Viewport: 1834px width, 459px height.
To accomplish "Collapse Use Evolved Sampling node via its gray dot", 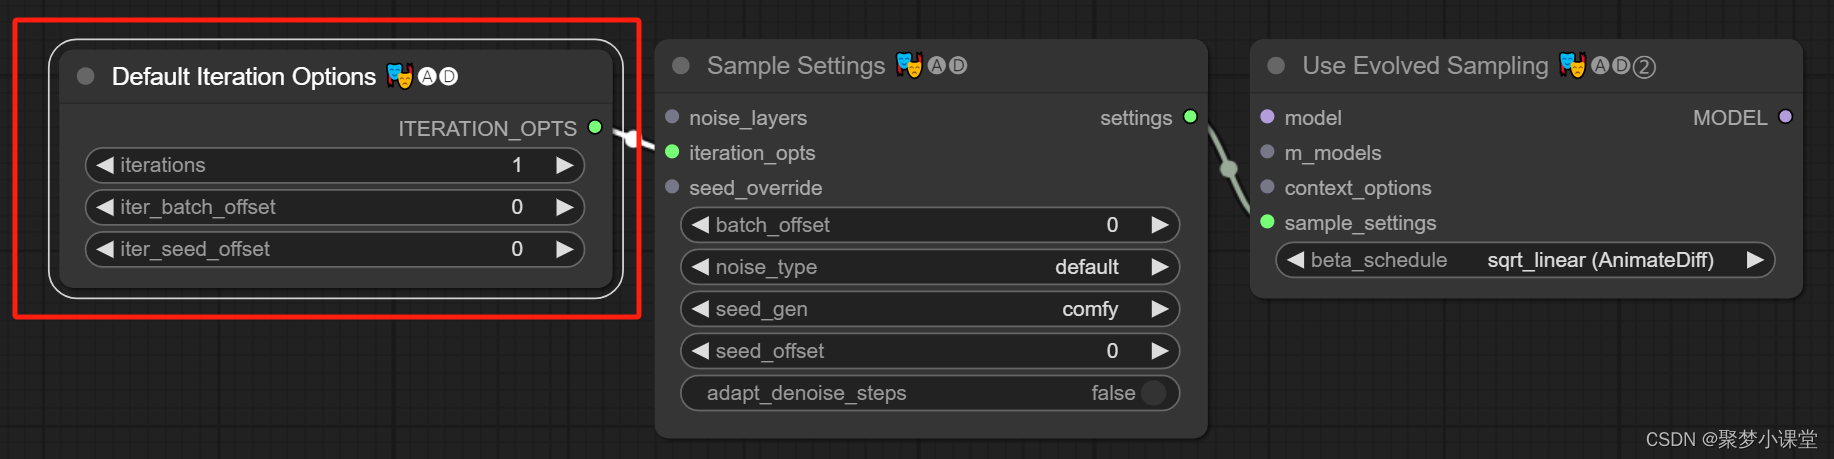I will [x=1276, y=66].
